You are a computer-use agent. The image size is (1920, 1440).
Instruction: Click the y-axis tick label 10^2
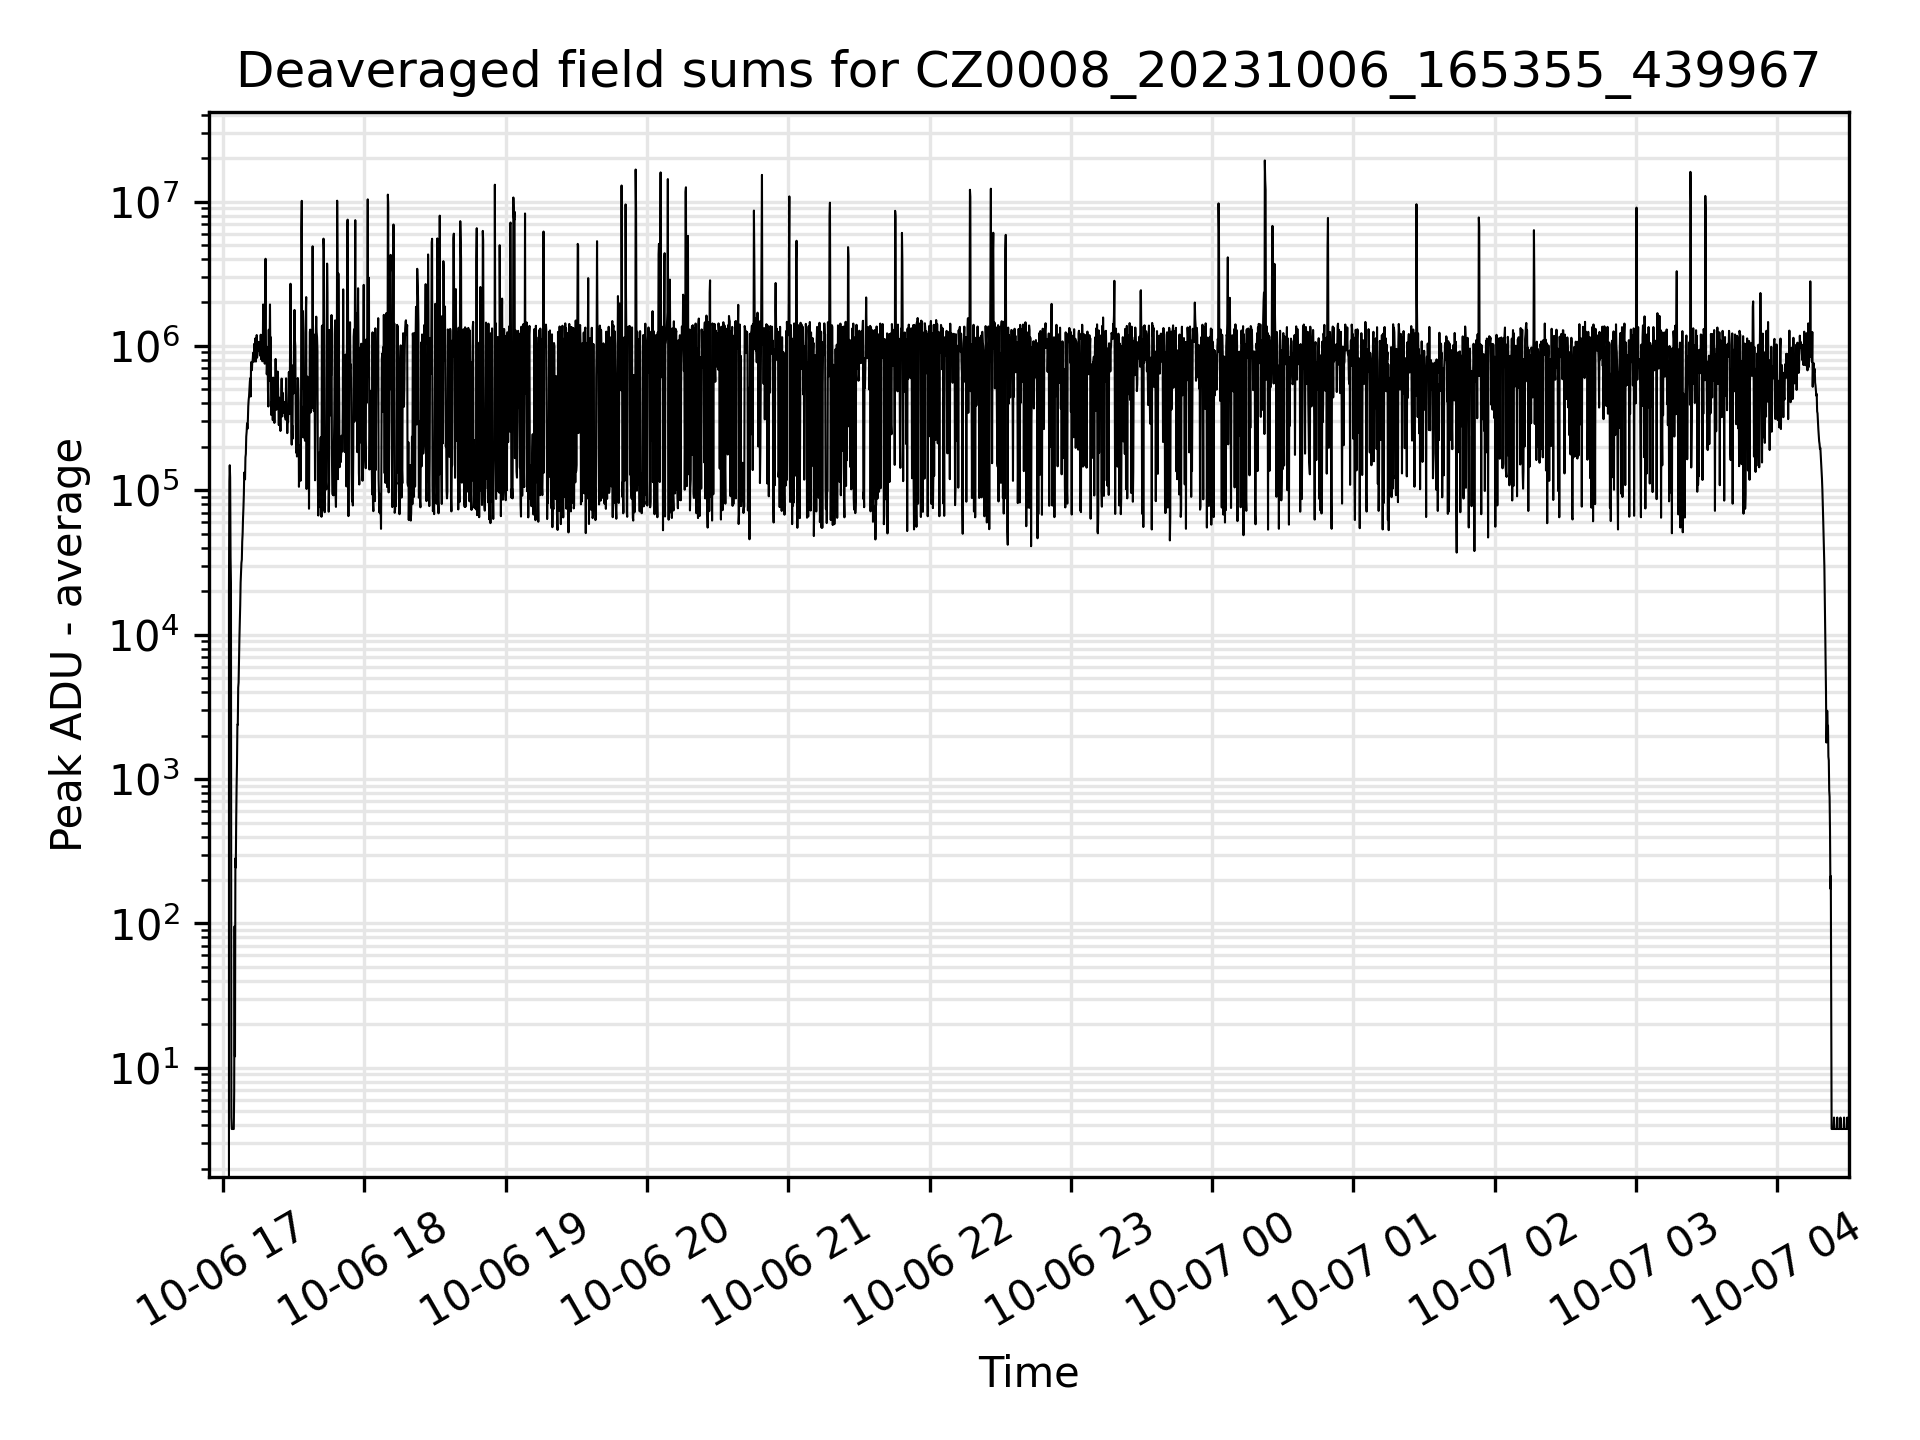coord(146,924)
